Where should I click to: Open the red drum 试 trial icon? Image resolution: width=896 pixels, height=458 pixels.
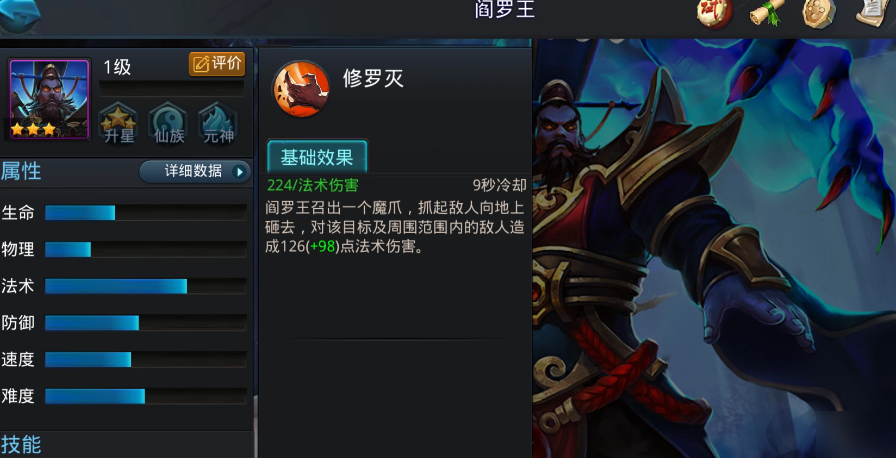click(x=714, y=14)
